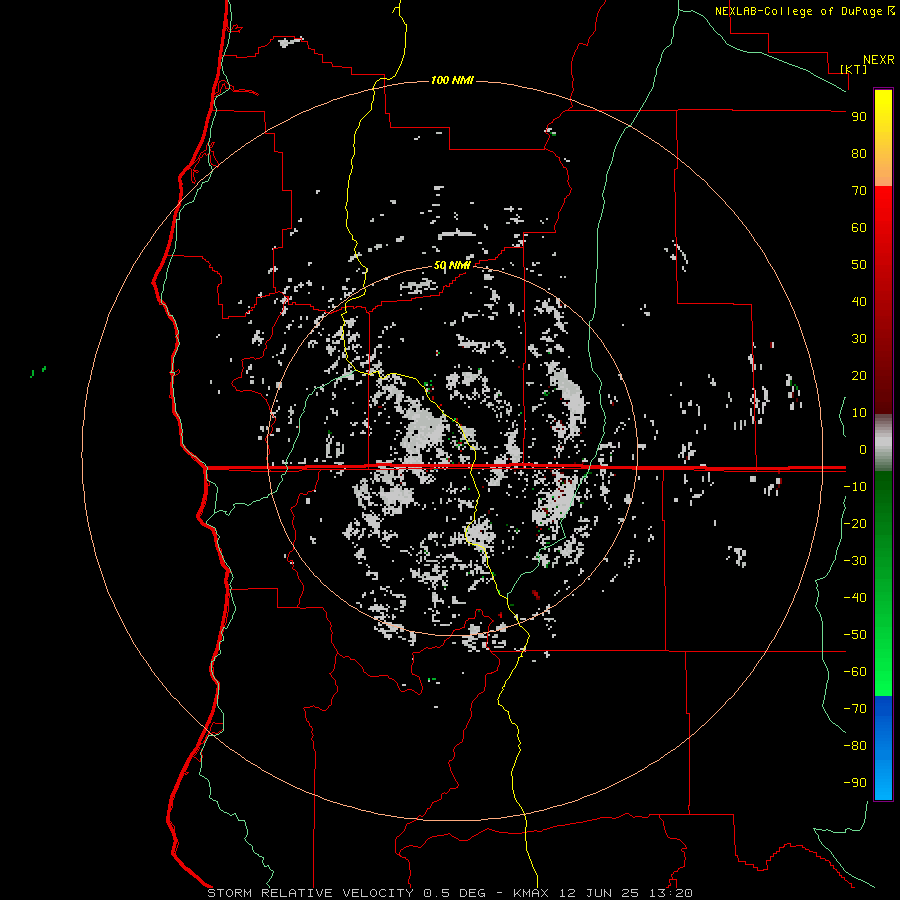Viewport: 900px width, 900px height.
Task: Click the "60" value on the velocity scale
Action: coord(859,228)
